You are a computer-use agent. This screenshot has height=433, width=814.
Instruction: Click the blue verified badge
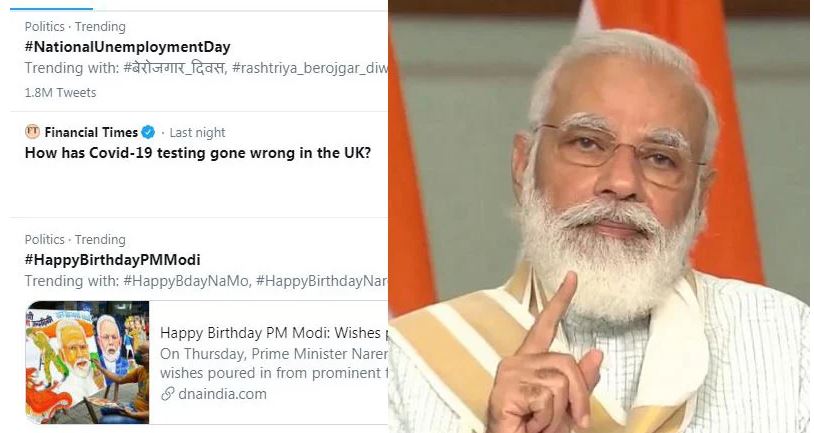148,132
